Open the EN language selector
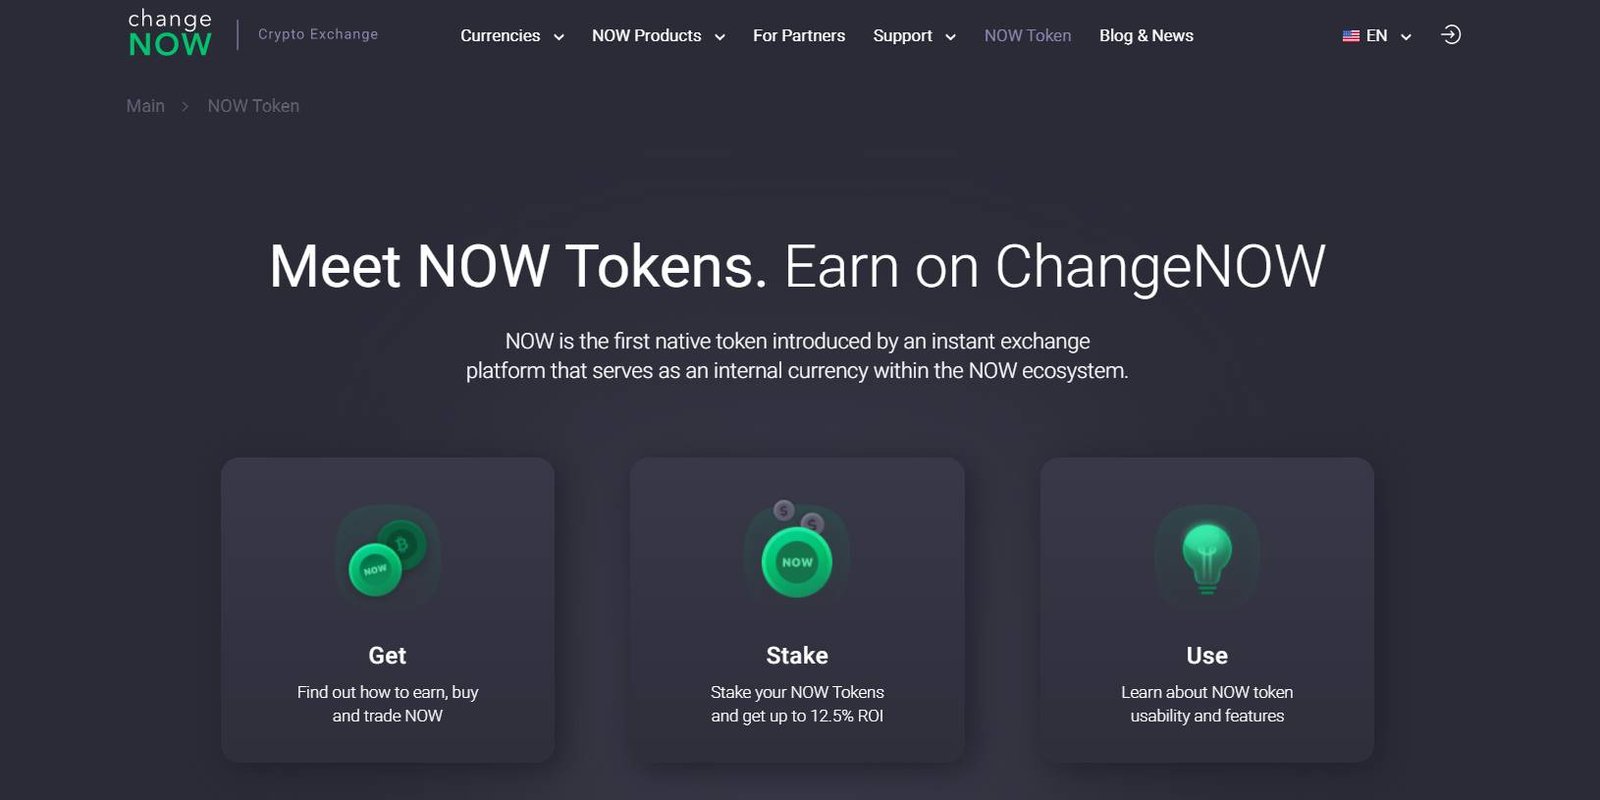Screen dimensions: 1600x800 click(1377, 36)
